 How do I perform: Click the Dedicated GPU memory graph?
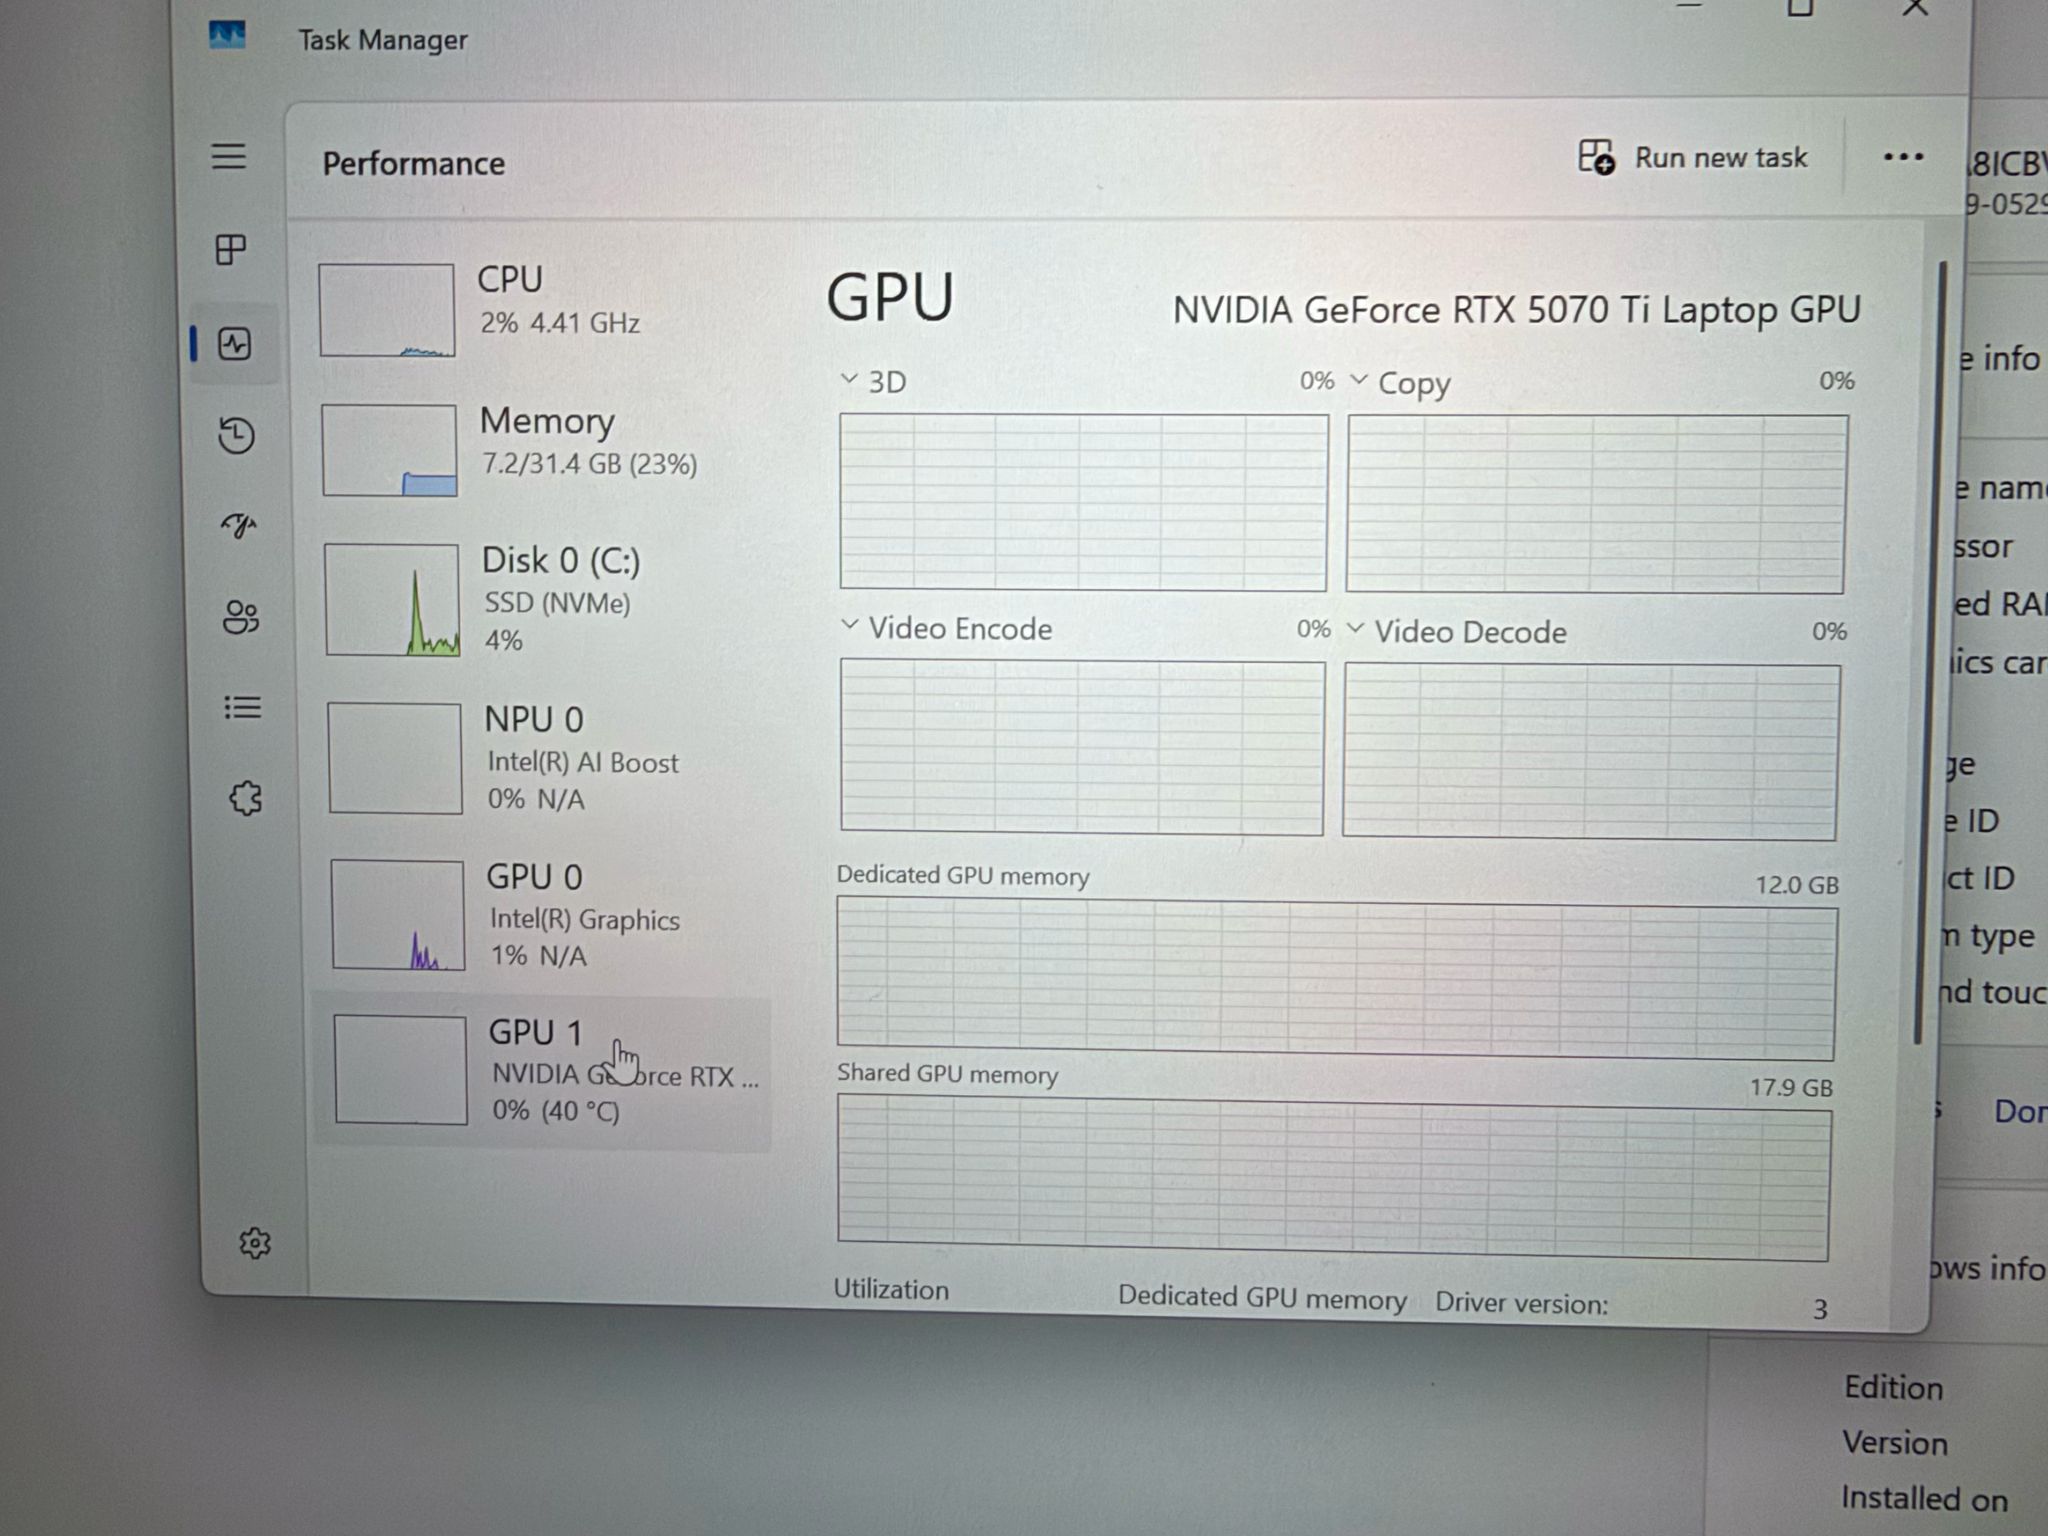click(1336, 979)
